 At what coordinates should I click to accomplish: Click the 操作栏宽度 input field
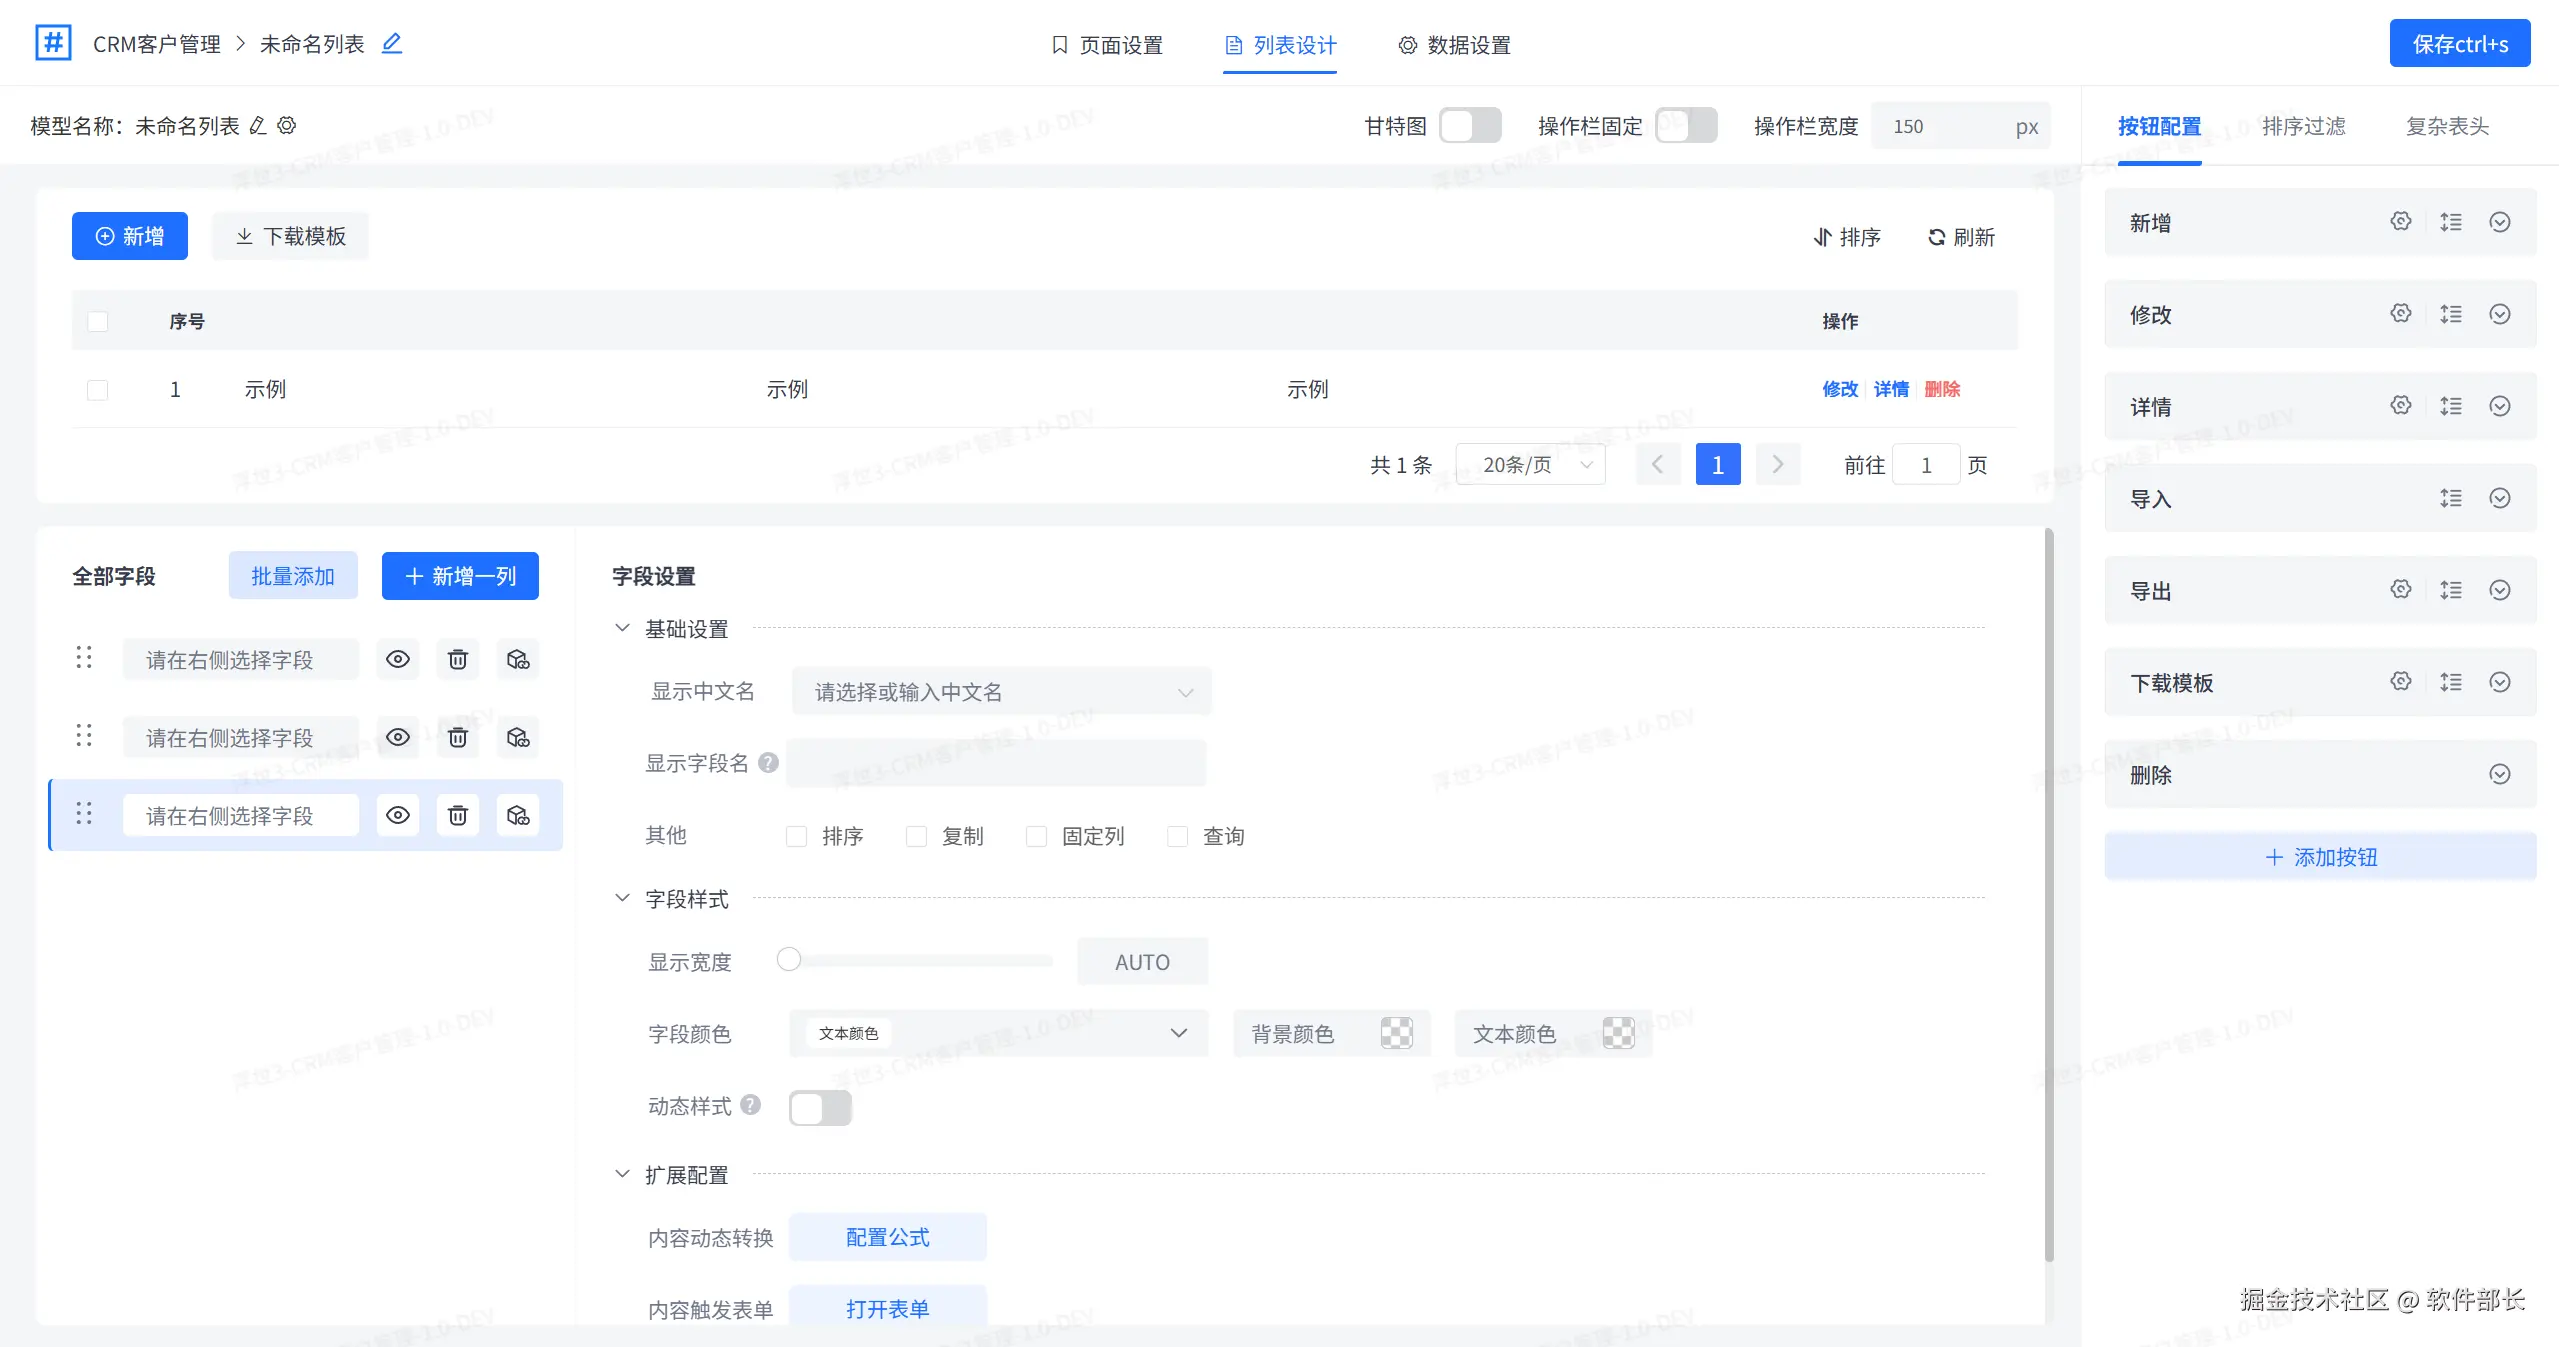1945,127
